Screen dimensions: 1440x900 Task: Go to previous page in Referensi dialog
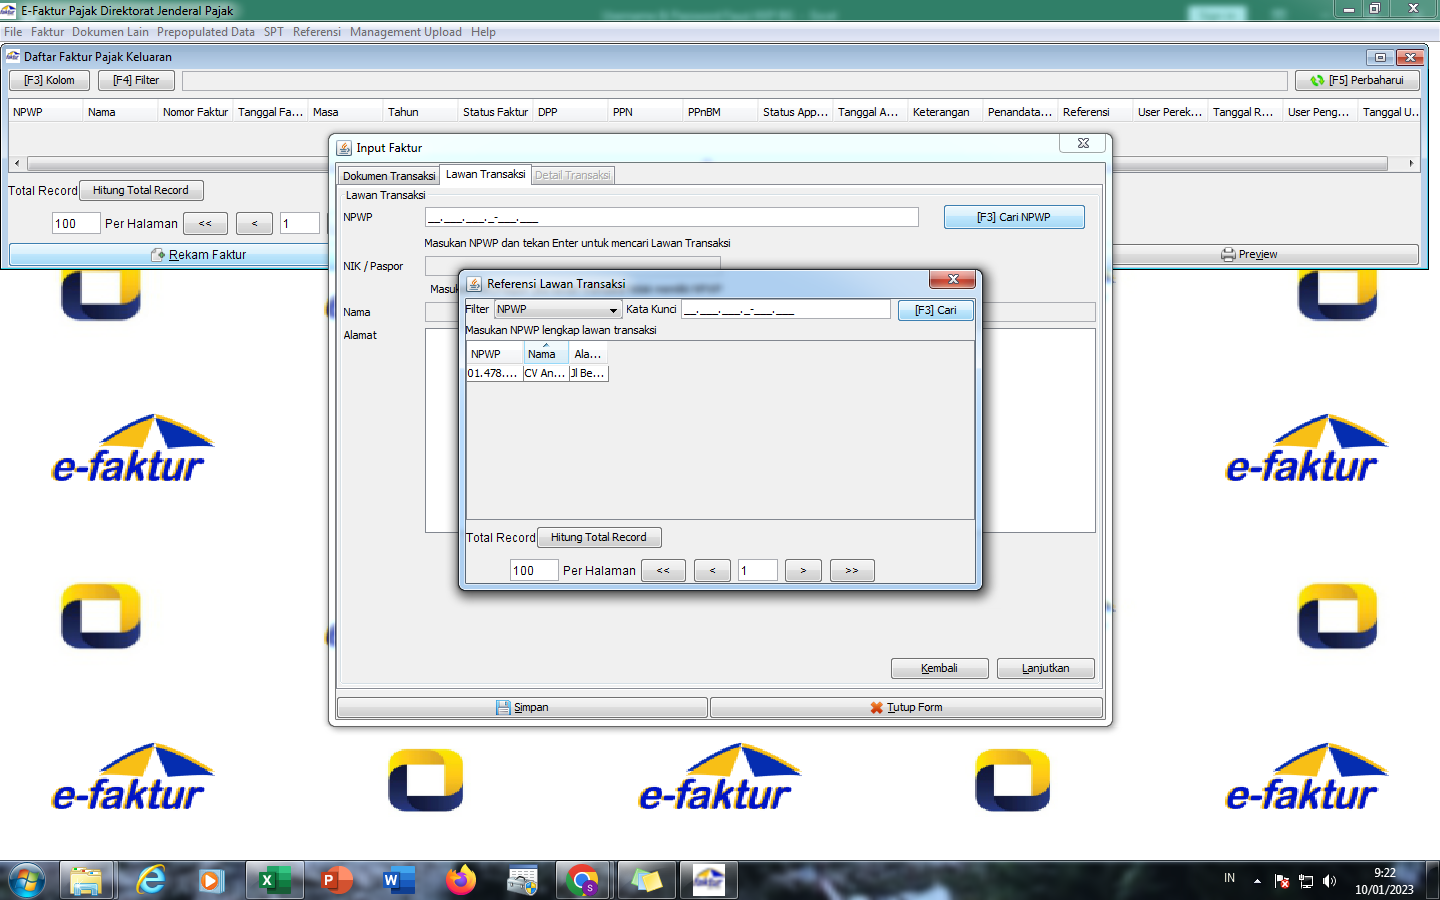pyautogui.click(x=712, y=570)
